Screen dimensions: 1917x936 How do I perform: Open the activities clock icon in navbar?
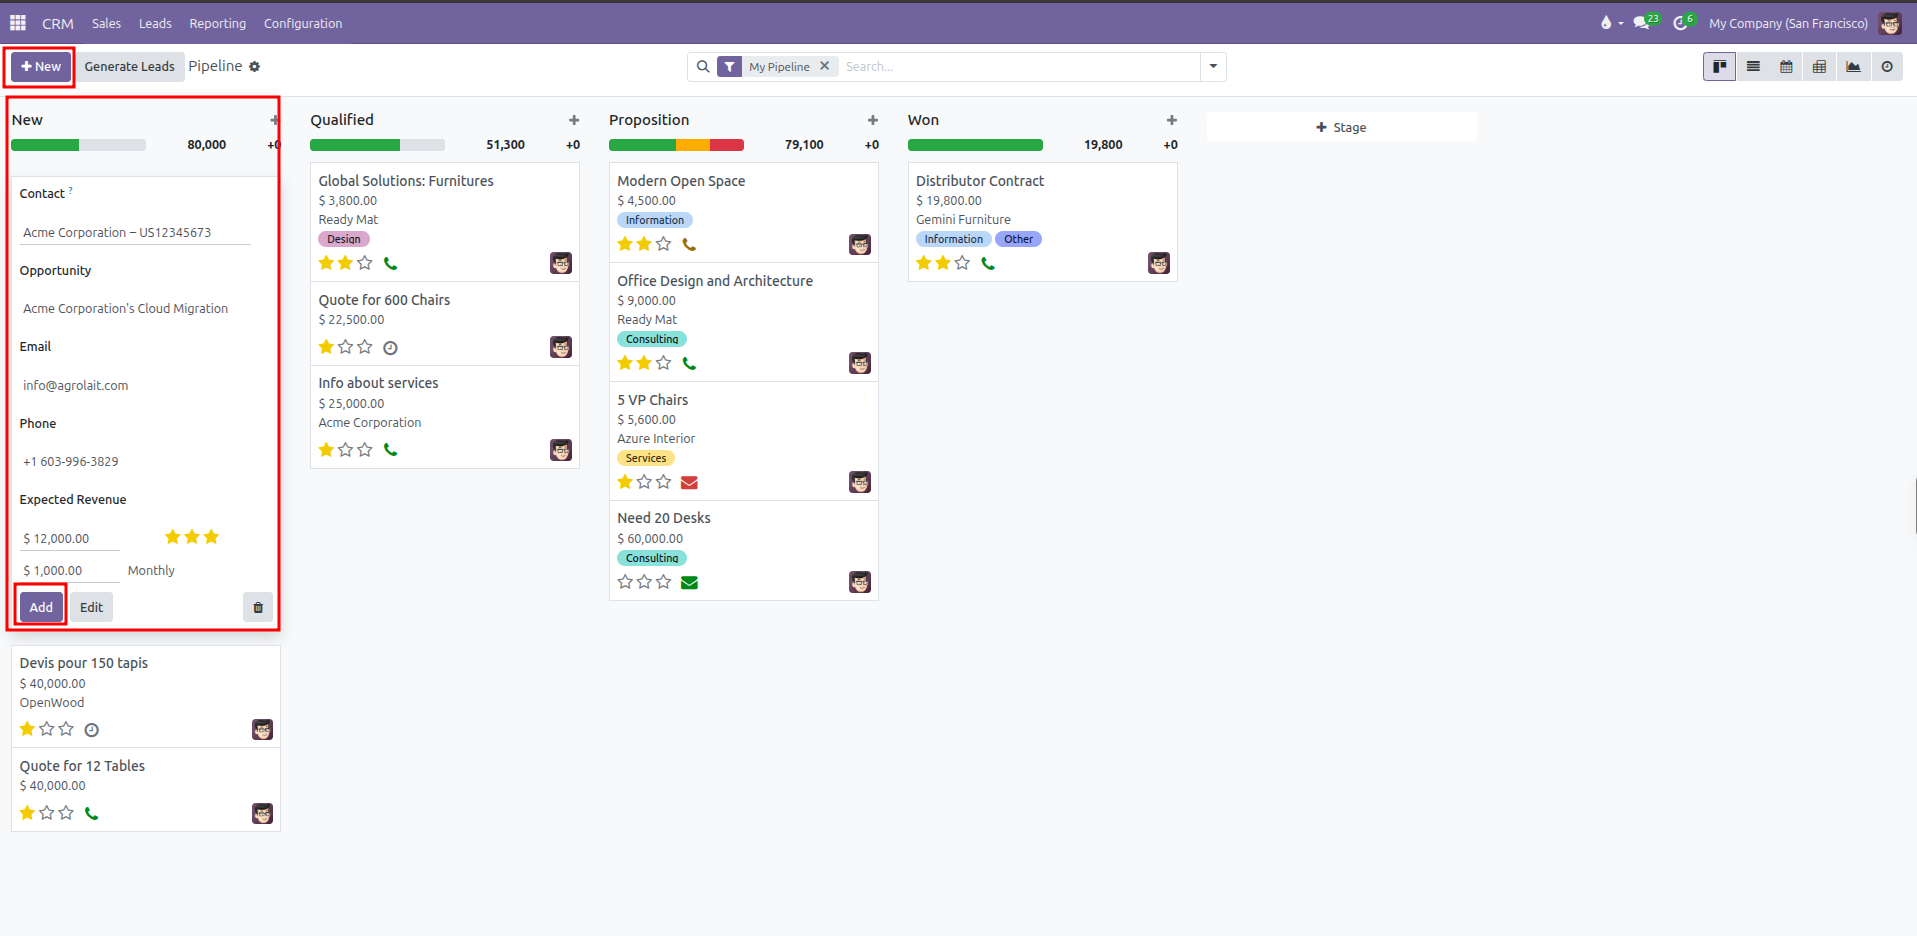click(x=1683, y=23)
